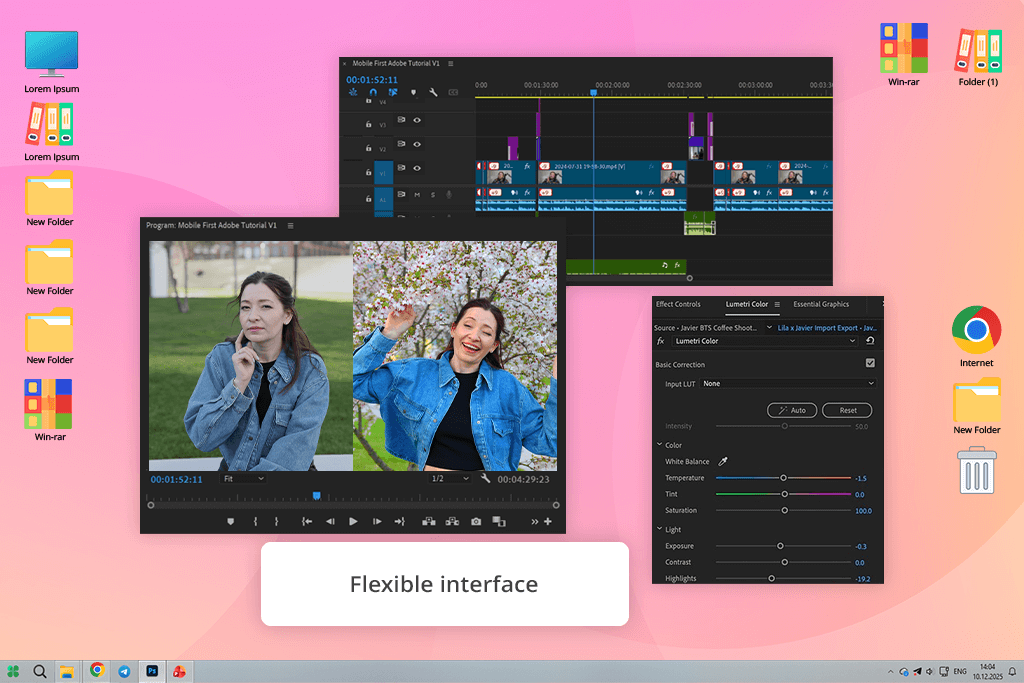Click the Comparison View icon
The image size is (1024, 683).
pos(499,522)
